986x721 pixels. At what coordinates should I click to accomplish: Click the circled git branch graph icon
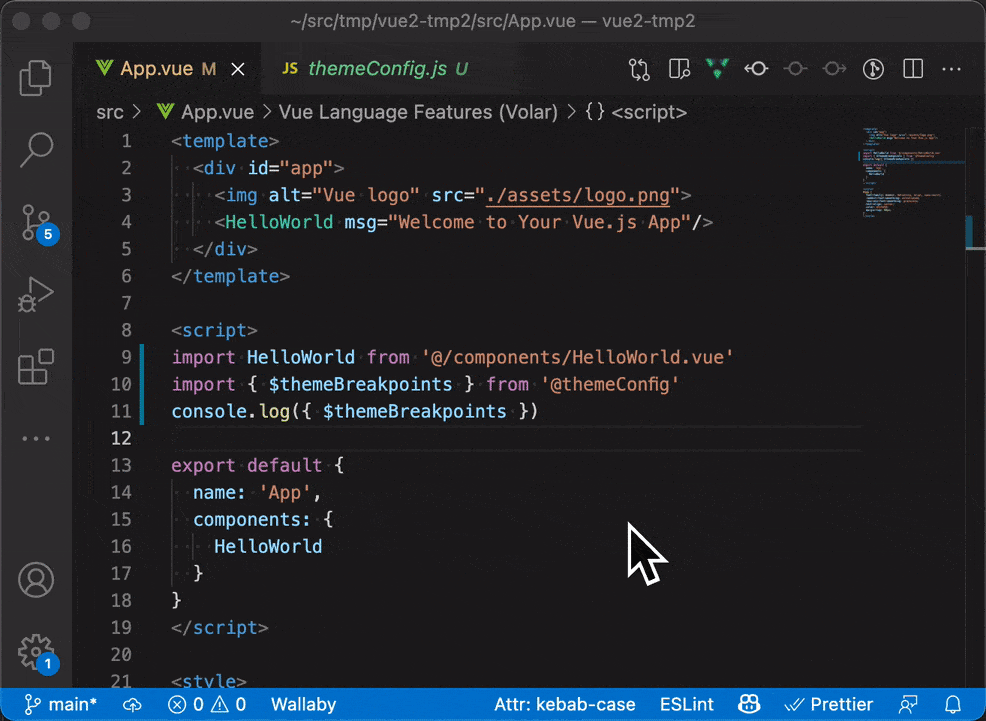pyautogui.click(x=873, y=69)
